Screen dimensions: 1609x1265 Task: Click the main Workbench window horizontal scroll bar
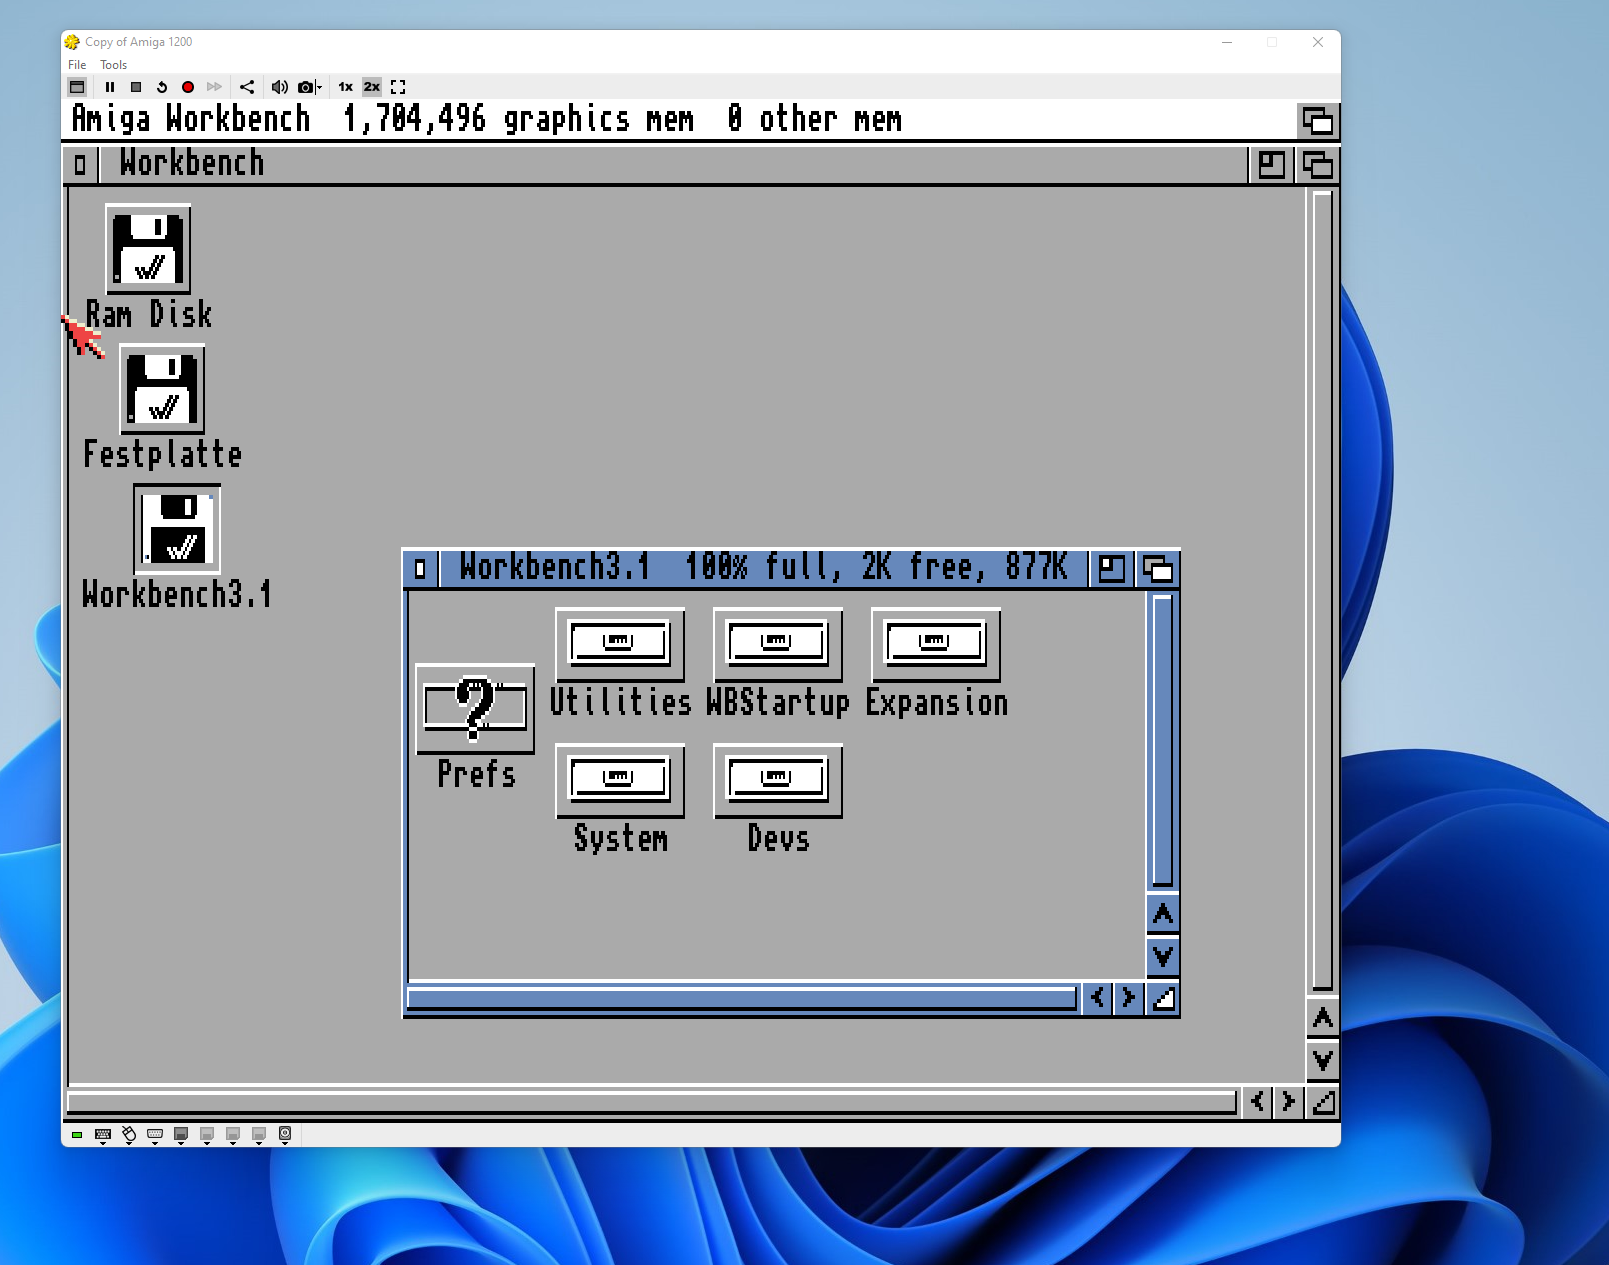pos(652,1102)
